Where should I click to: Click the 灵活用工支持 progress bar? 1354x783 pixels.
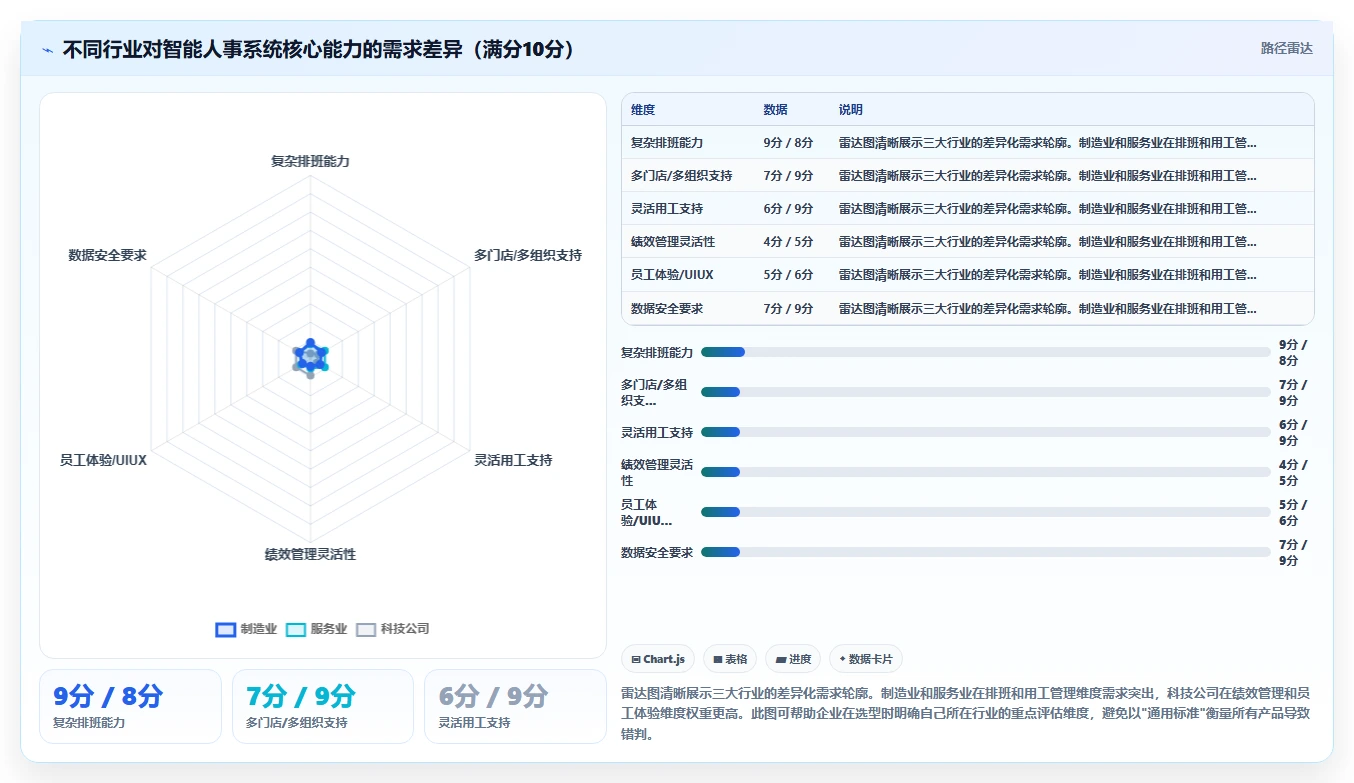click(x=985, y=432)
